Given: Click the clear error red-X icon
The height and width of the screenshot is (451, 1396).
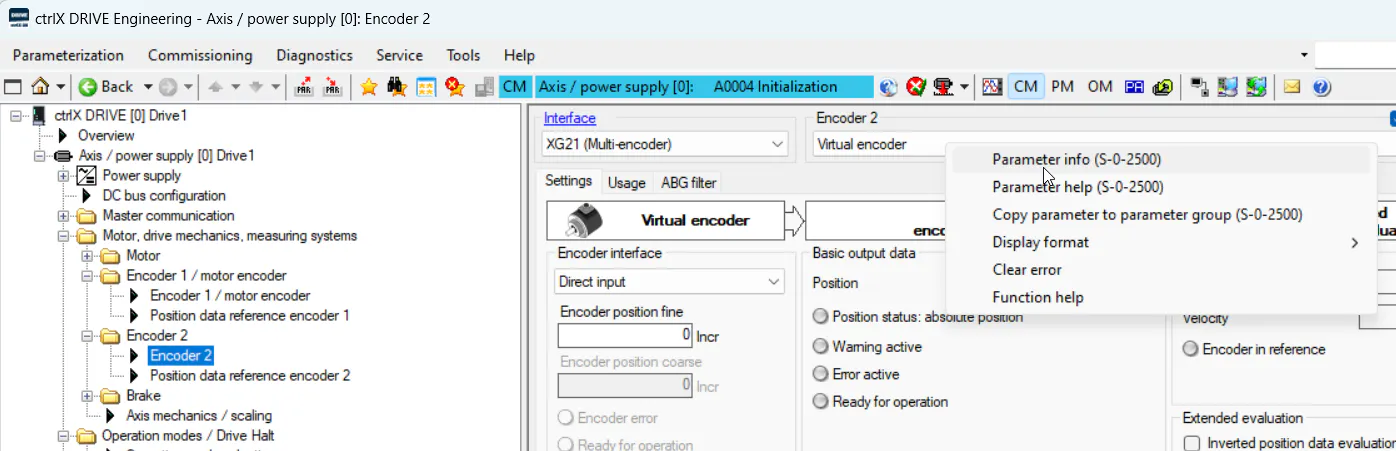Looking at the screenshot, I should 915,87.
